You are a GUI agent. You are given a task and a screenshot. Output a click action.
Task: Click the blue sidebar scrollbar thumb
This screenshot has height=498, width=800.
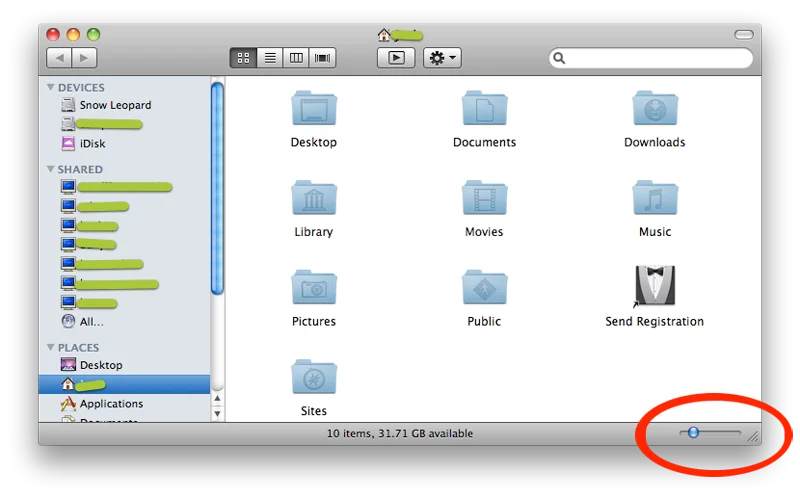pos(217,188)
